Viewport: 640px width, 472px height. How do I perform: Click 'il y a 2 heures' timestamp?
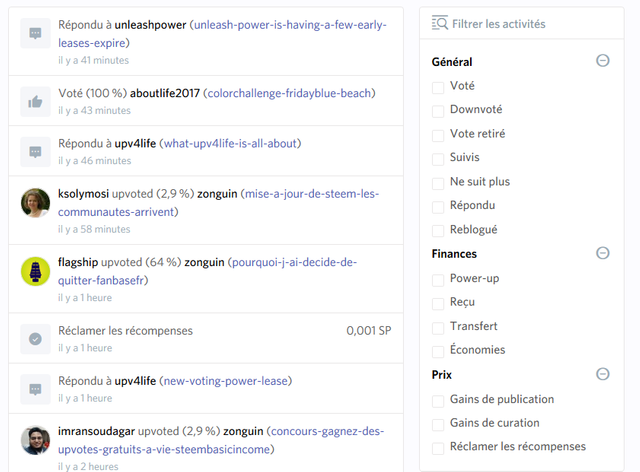click(x=88, y=466)
